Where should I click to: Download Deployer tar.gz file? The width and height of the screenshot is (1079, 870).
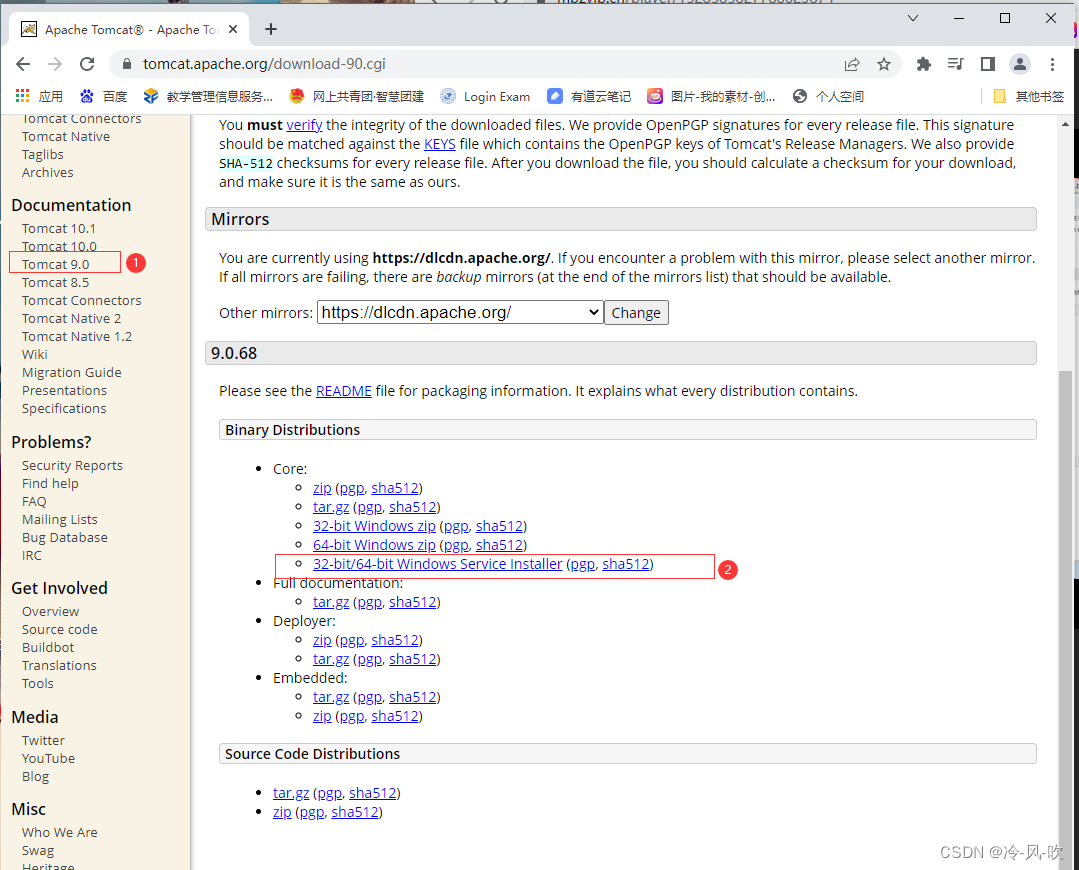click(x=331, y=659)
